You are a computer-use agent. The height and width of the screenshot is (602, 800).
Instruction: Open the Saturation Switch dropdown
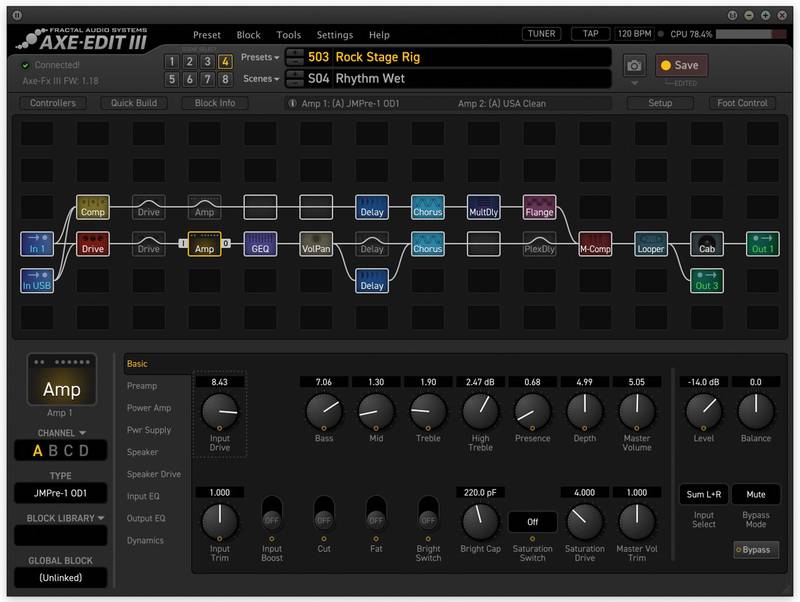[x=533, y=522]
